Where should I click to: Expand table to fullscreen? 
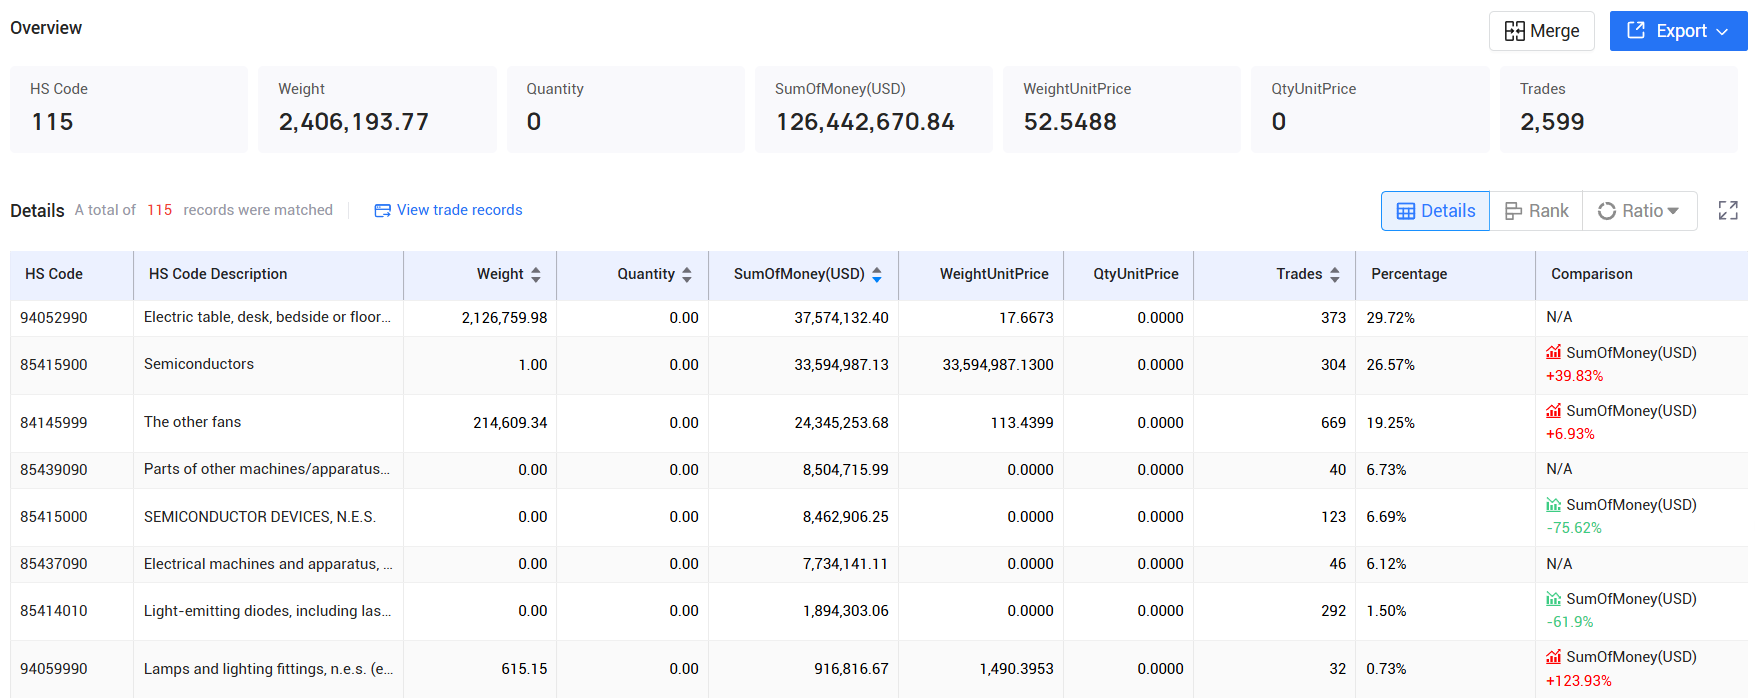[x=1728, y=211]
